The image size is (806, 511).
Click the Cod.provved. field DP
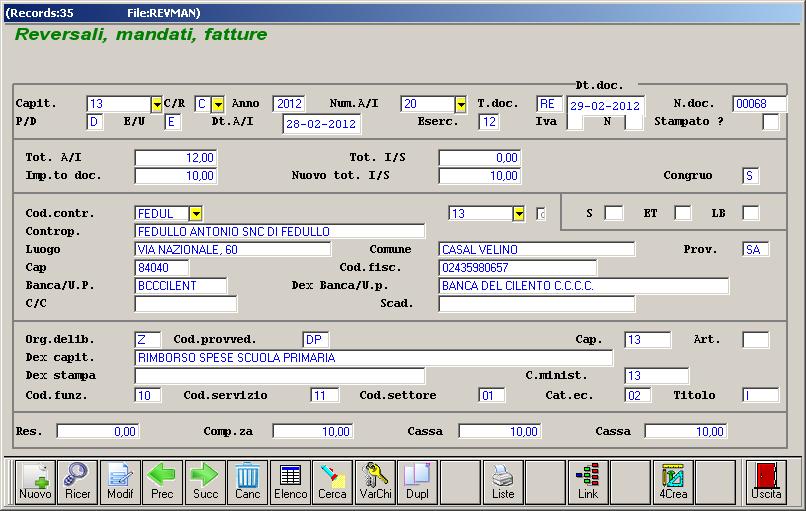[316, 340]
